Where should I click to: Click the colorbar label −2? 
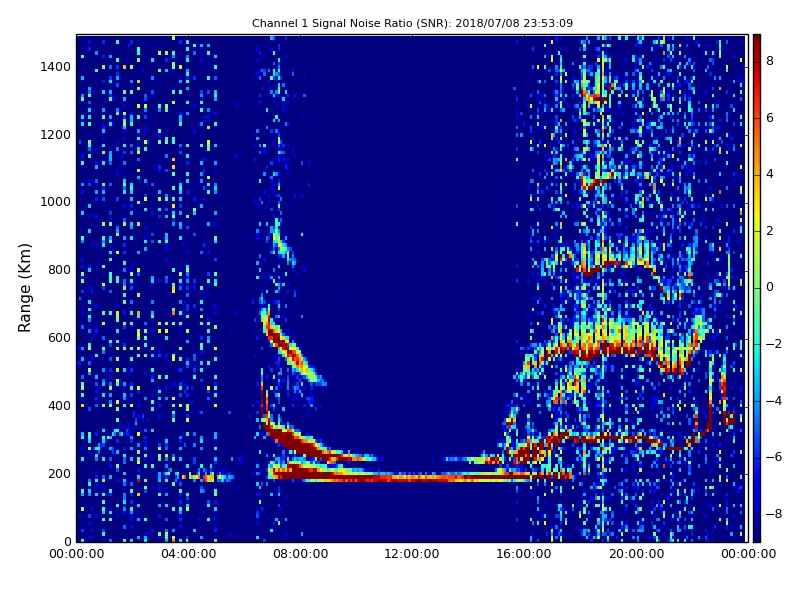coord(774,344)
